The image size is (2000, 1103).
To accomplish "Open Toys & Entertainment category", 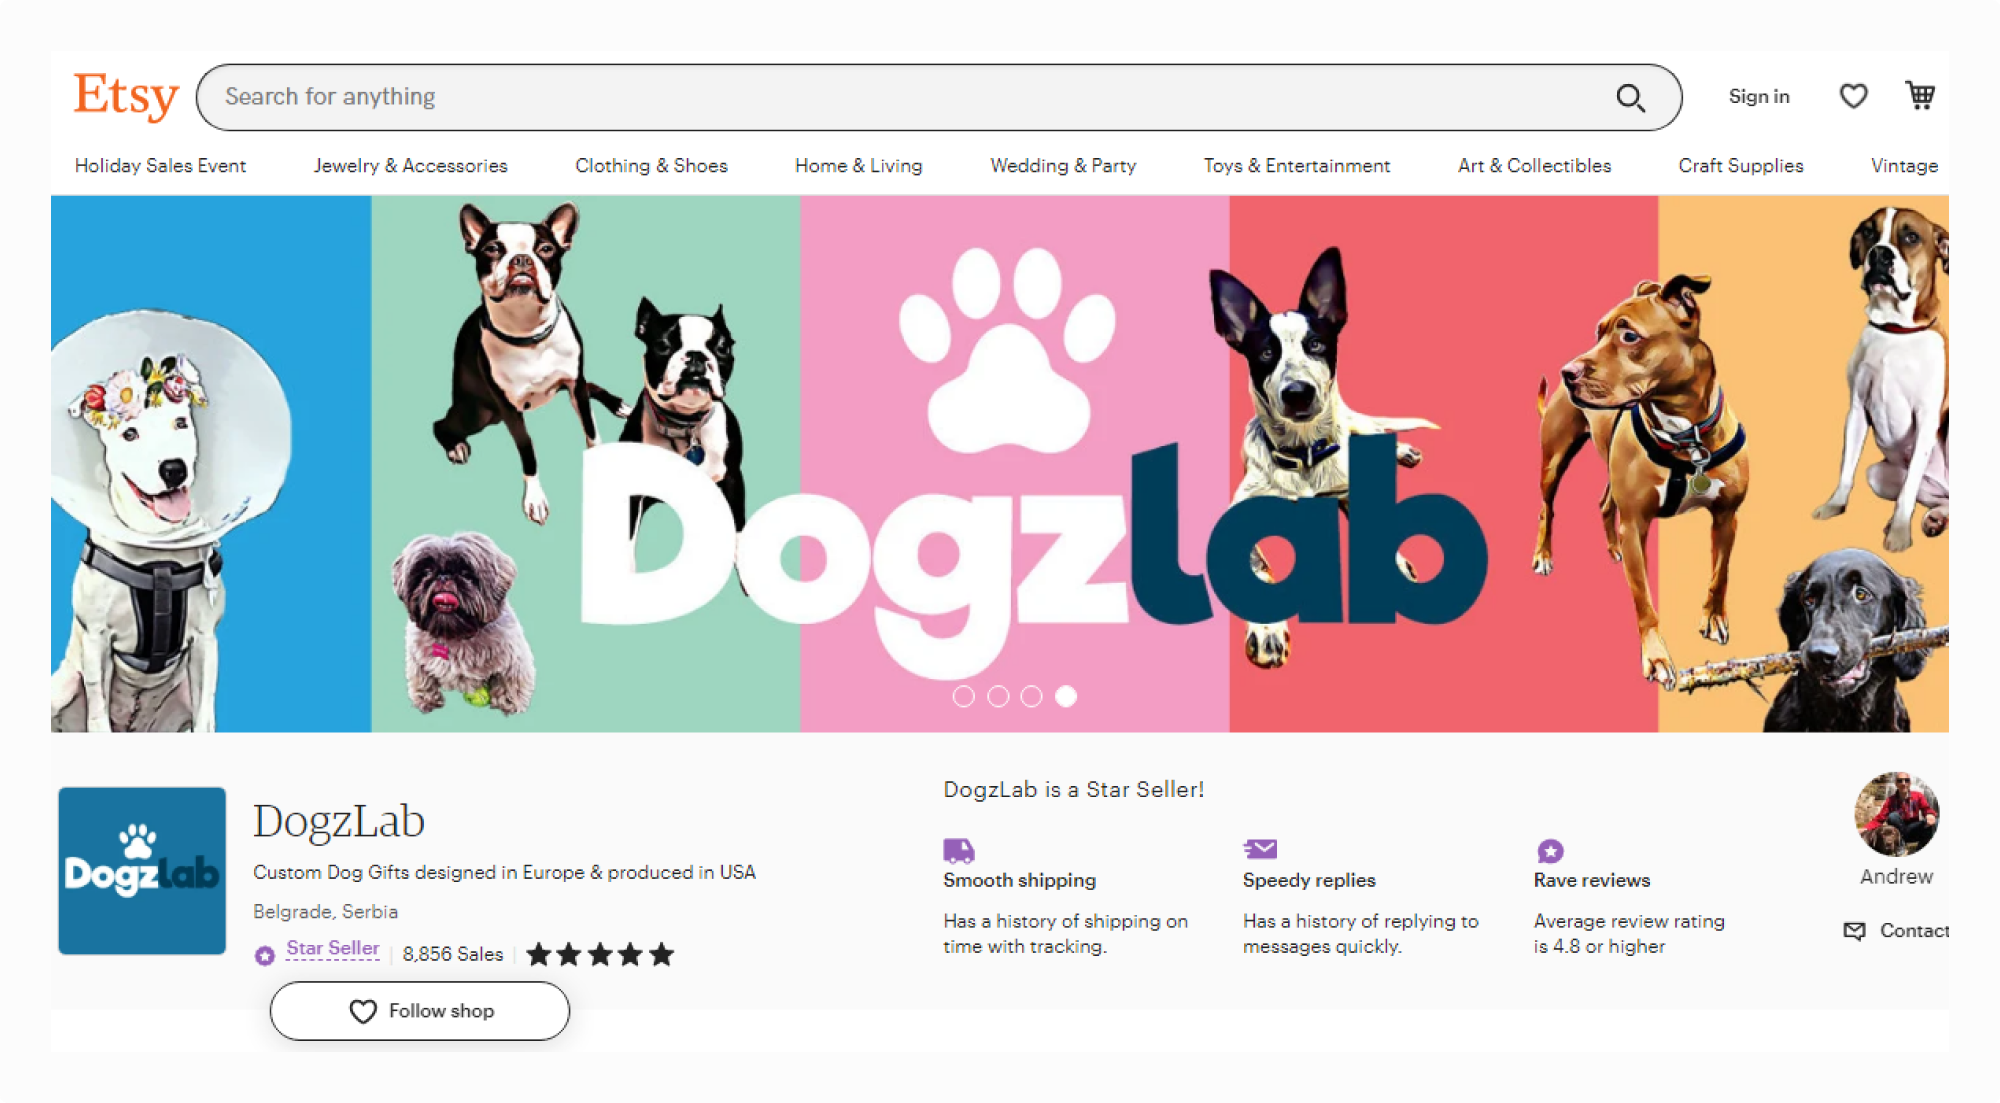I will click(x=1296, y=166).
